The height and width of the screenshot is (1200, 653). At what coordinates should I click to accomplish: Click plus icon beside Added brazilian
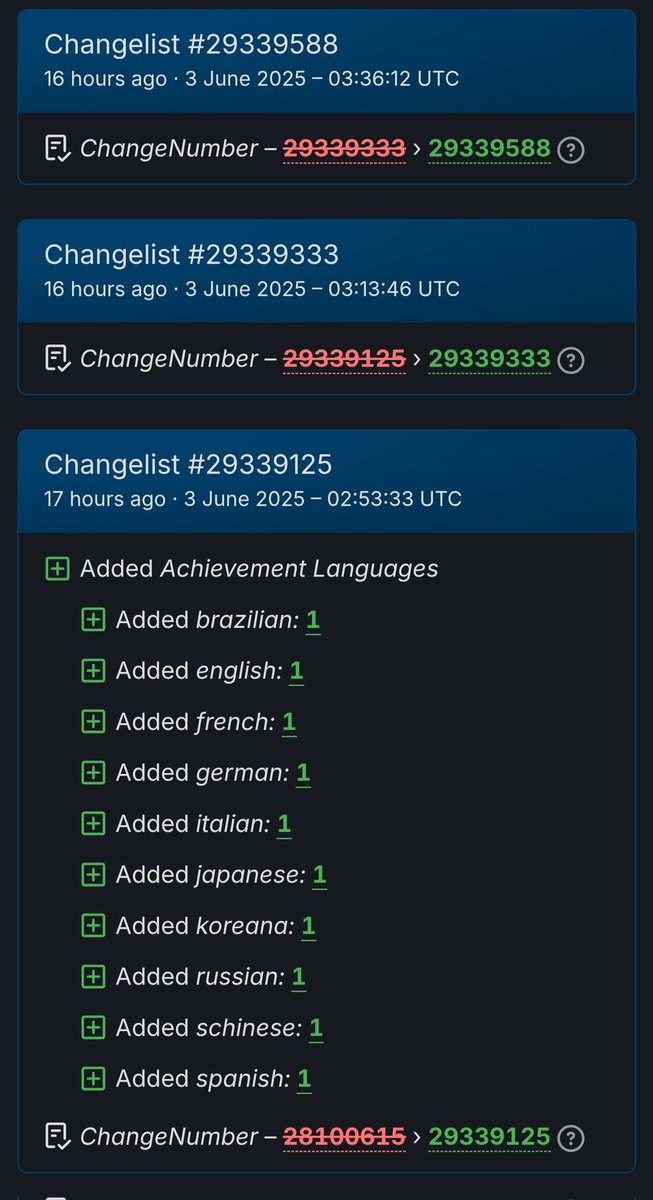93,620
